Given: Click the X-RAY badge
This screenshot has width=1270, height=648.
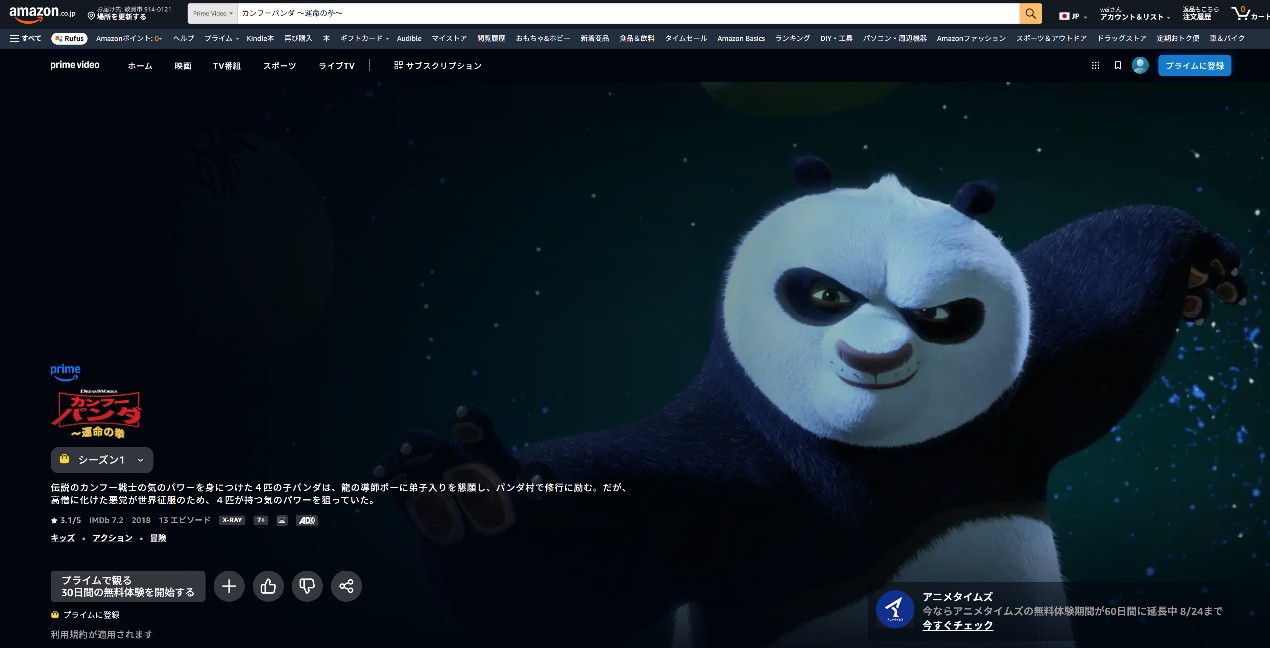Looking at the screenshot, I should pos(232,520).
